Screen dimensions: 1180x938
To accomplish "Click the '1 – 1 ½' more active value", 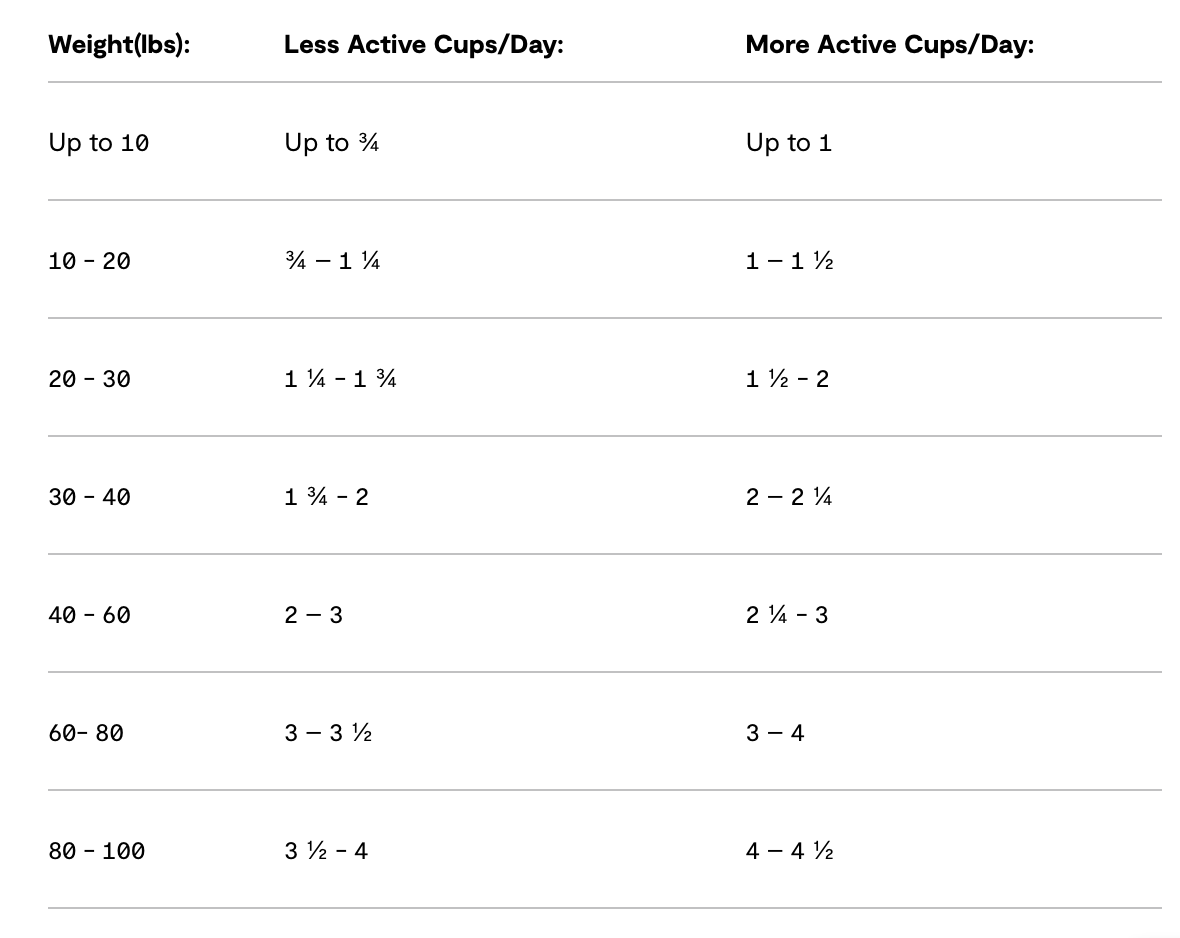I will (789, 261).
